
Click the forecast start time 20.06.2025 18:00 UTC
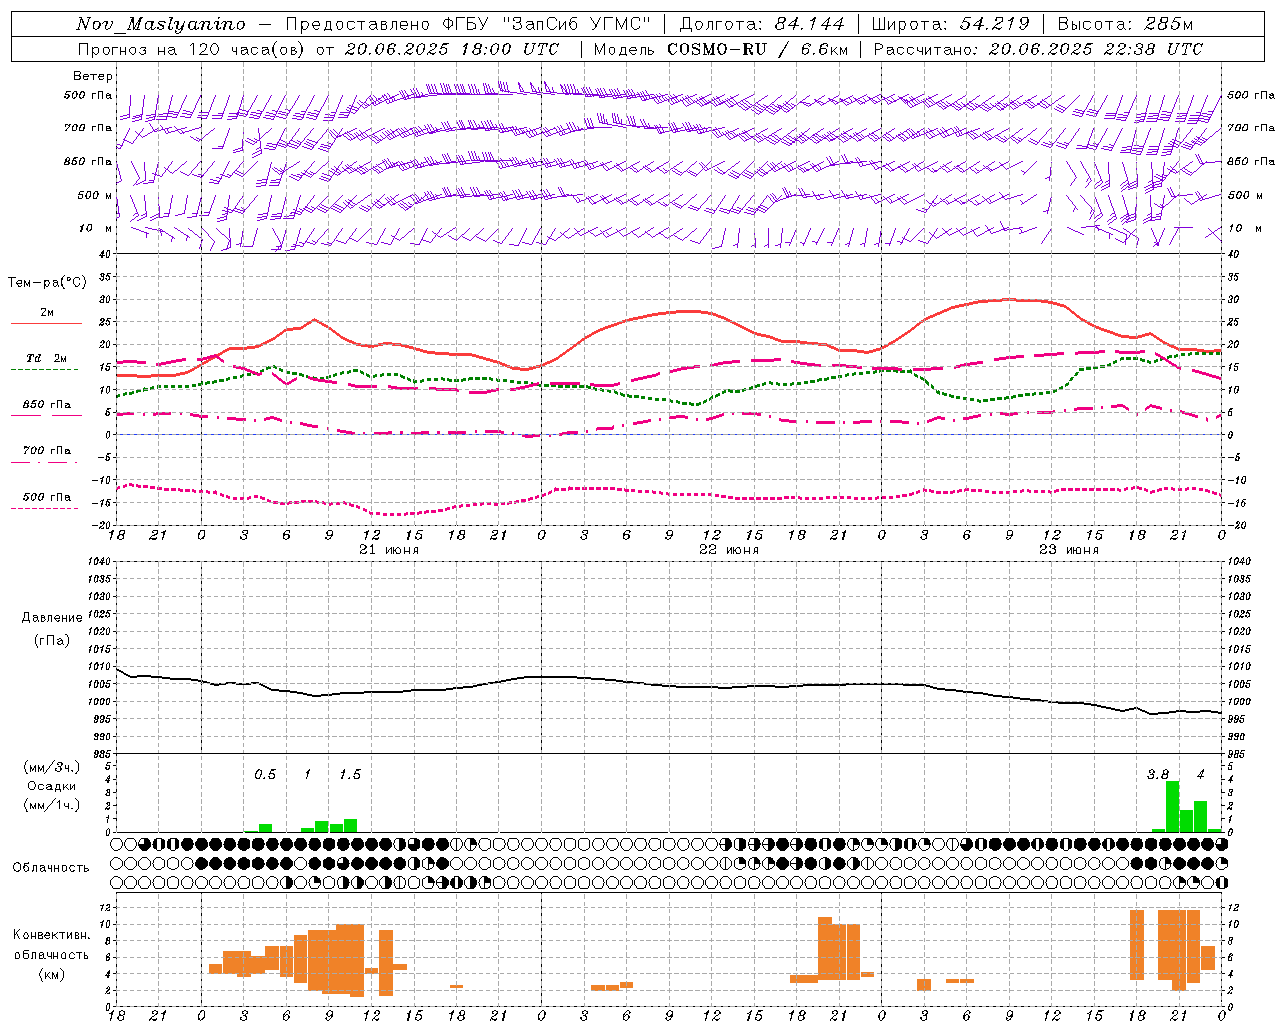pos(452,49)
